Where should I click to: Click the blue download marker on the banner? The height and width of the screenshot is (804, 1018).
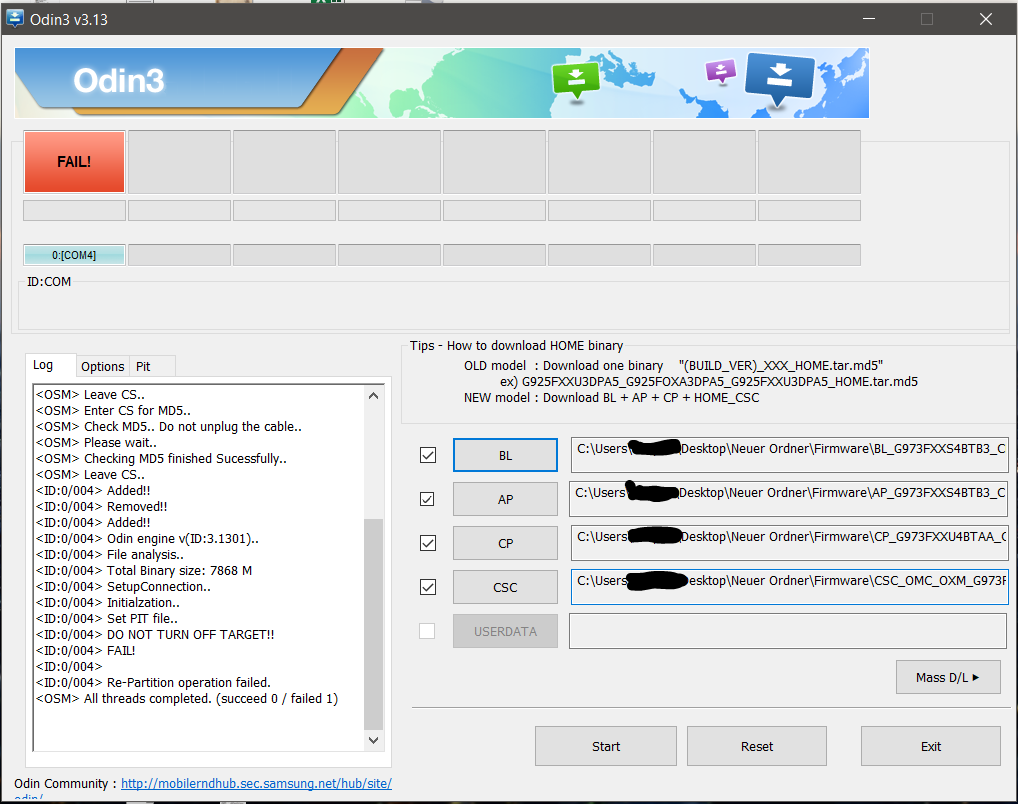pyautogui.click(x=779, y=78)
